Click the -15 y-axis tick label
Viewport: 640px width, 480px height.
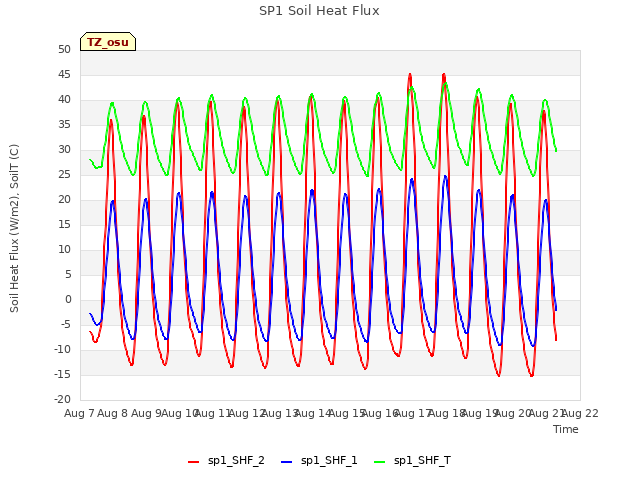(62, 375)
